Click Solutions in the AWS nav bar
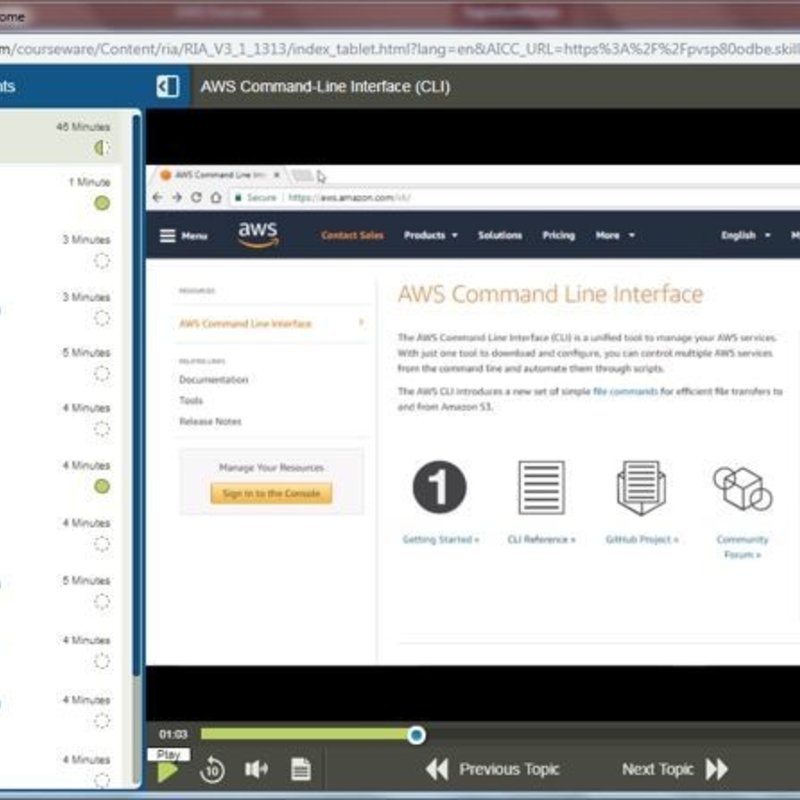Viewport: 800px width, 800px height. point(500,235)
